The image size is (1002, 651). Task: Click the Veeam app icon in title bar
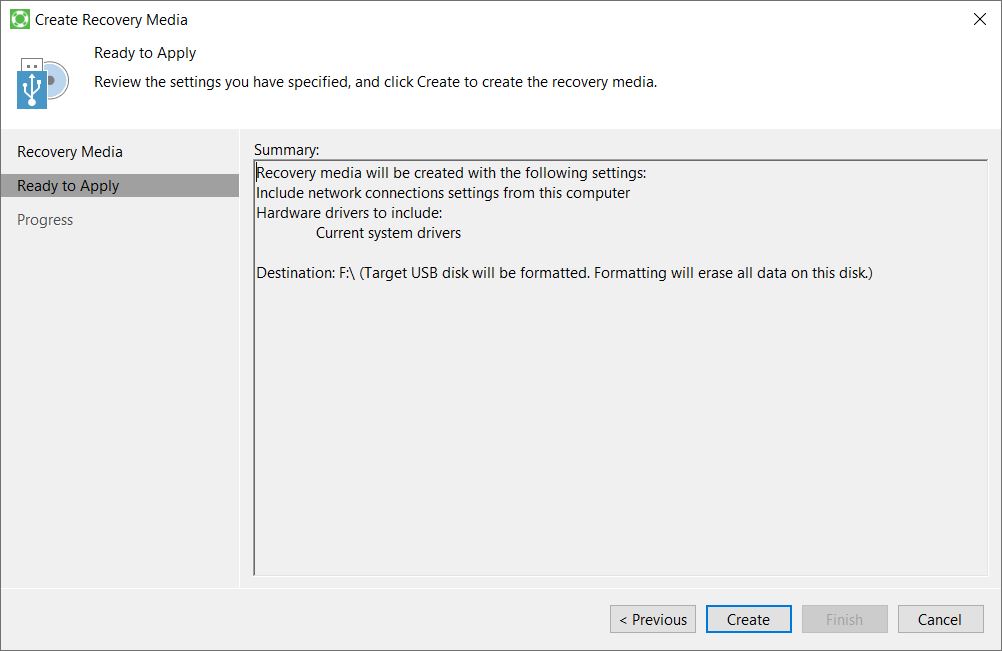pos(19,19)
